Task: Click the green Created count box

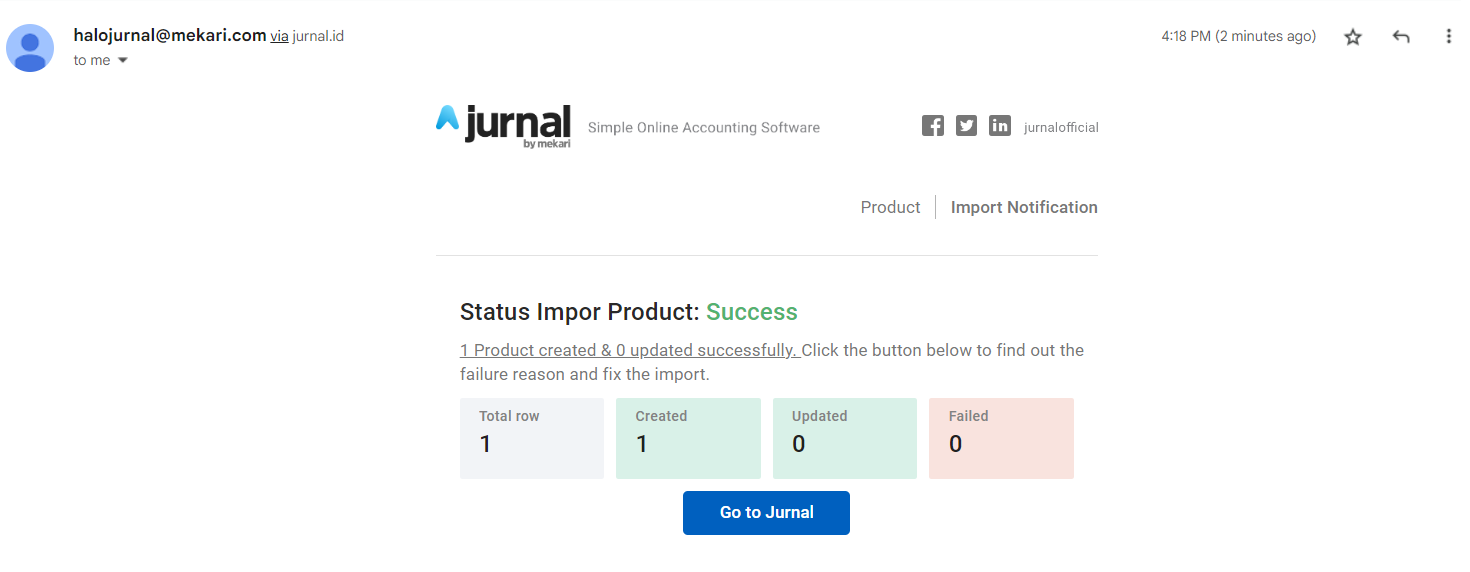Action: coord(688,438)
